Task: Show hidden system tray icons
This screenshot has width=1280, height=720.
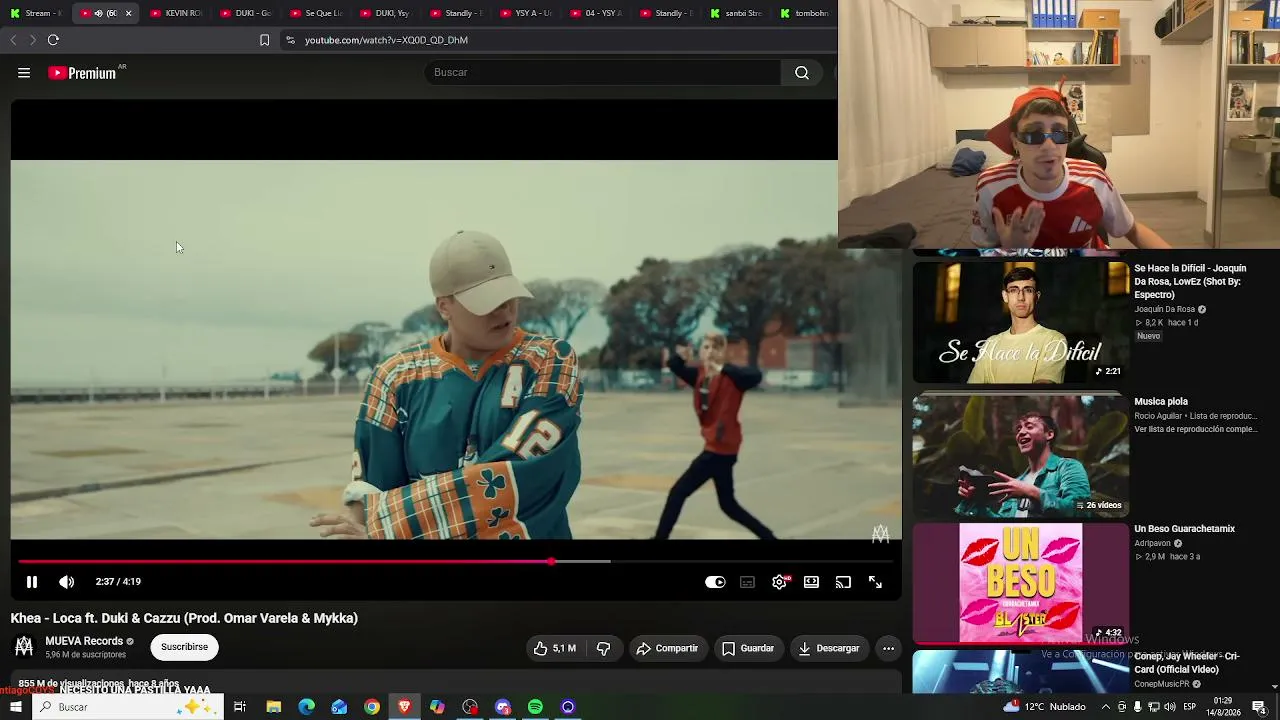Action: coord(1105,707)
